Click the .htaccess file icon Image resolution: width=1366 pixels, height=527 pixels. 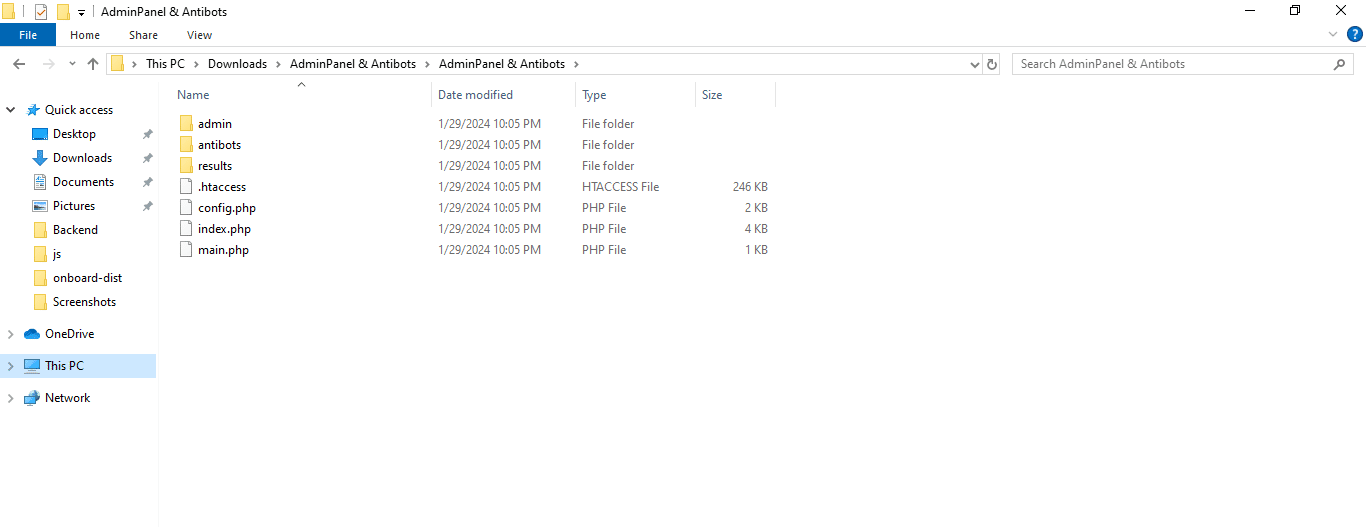tap(186, 187)
